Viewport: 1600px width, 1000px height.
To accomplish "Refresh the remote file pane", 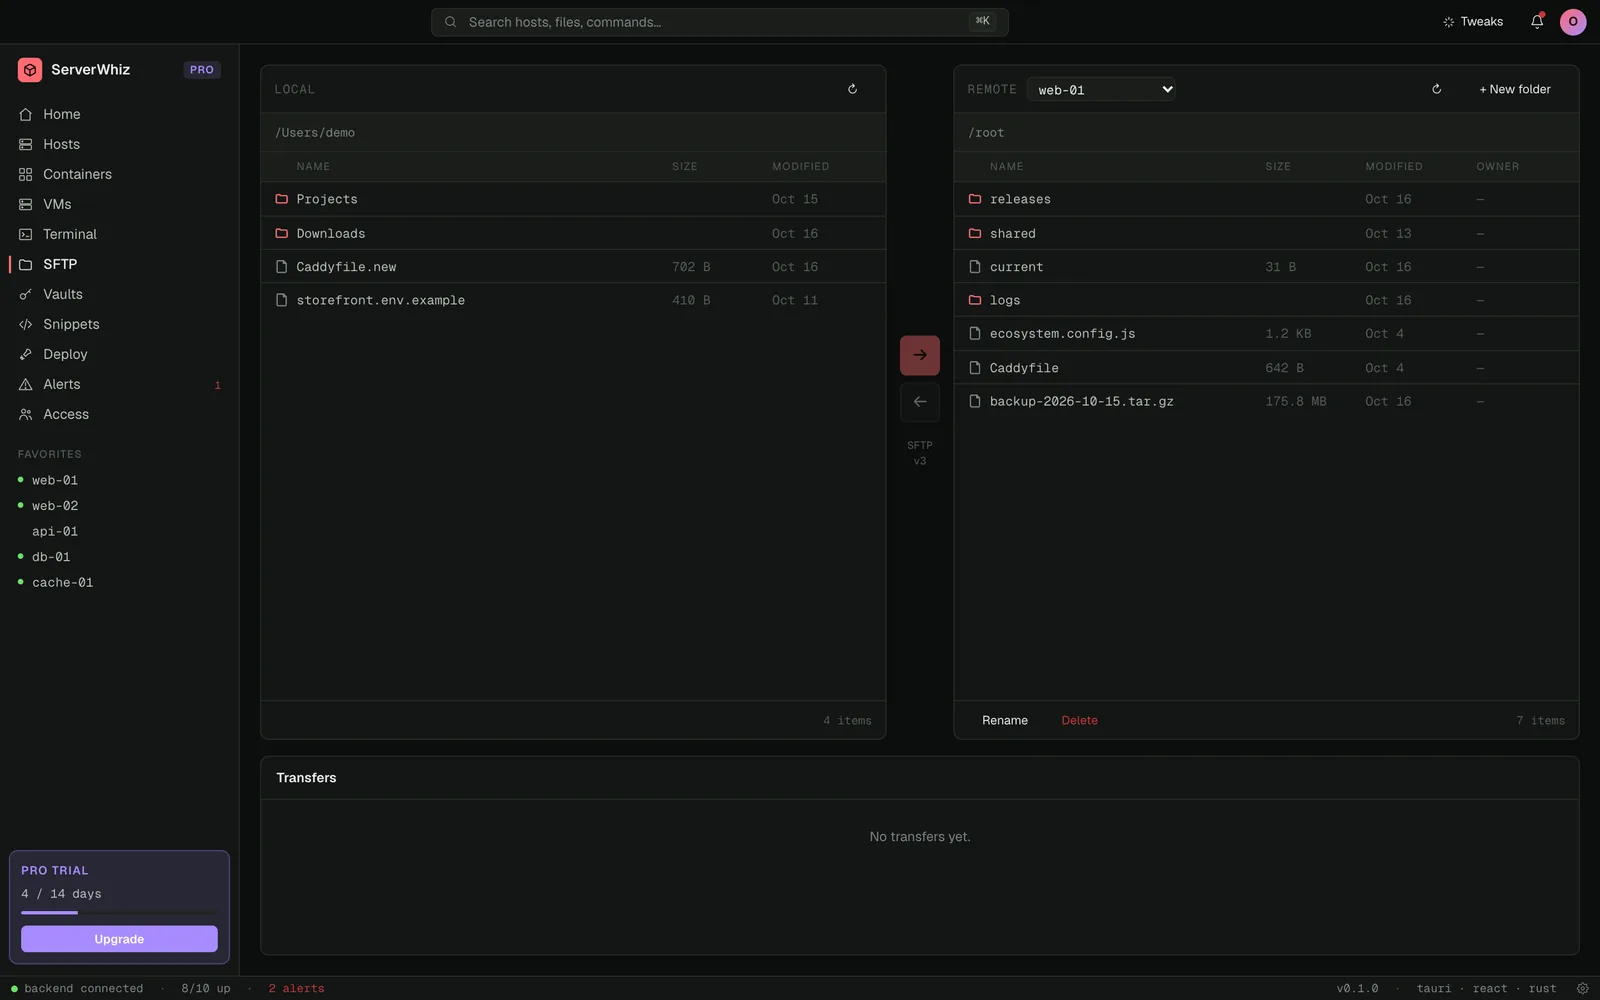I will pyautogui.click(x=1436, y=89).
